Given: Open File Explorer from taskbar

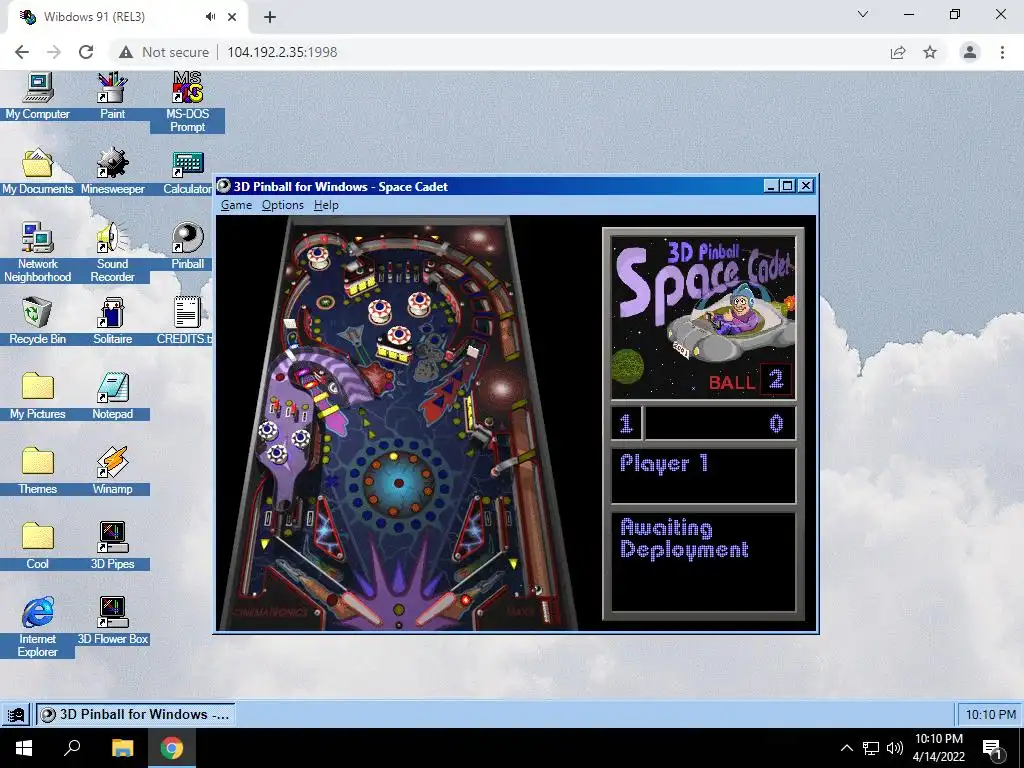Looking at the screenshot, I should point(122,748).
